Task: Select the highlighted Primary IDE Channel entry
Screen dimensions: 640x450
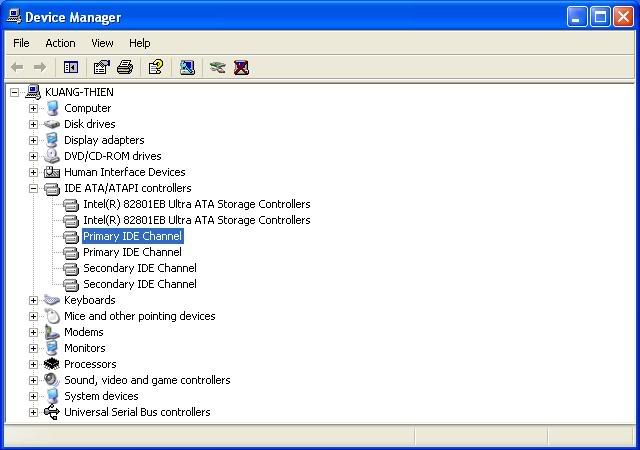Action: pyautogui.click(x=133, y=236)
